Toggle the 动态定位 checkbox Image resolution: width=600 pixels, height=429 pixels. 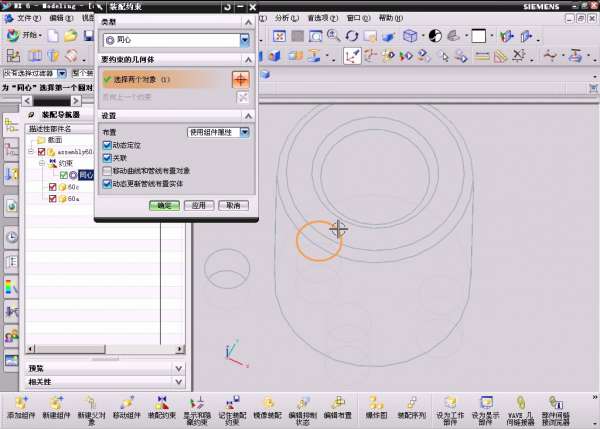(x=107, y=145)
